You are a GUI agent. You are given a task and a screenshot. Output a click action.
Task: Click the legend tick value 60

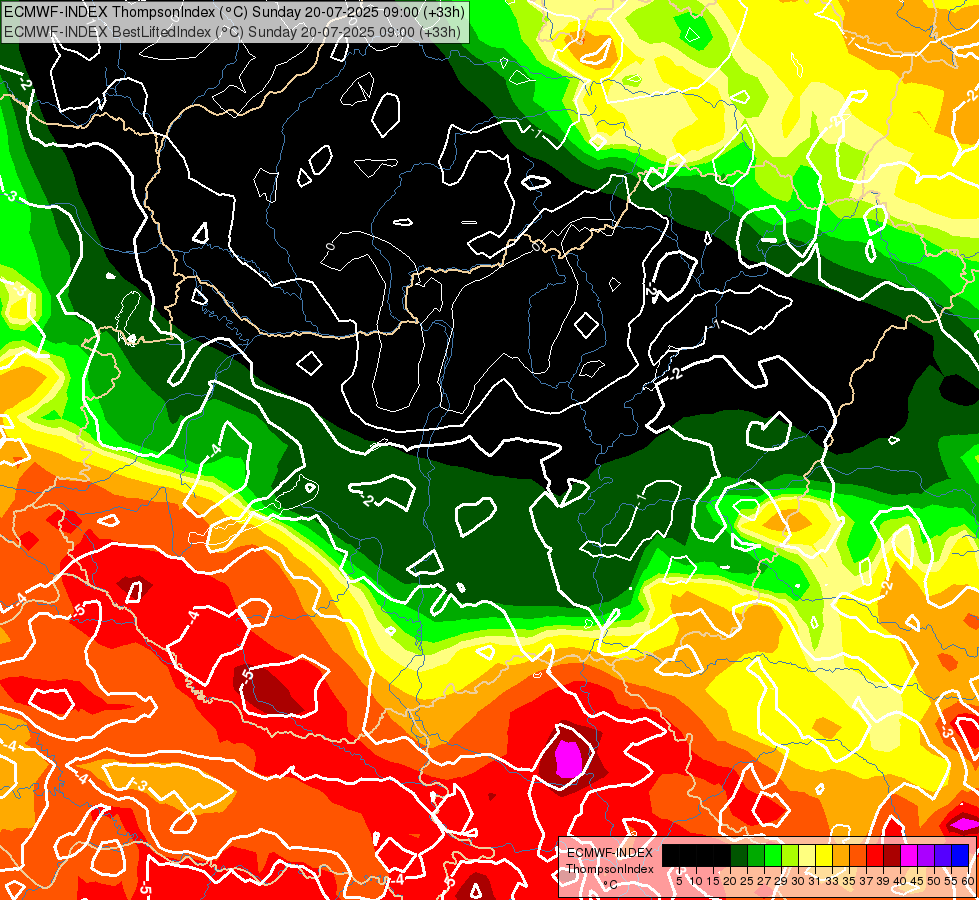tap(968, 881)
